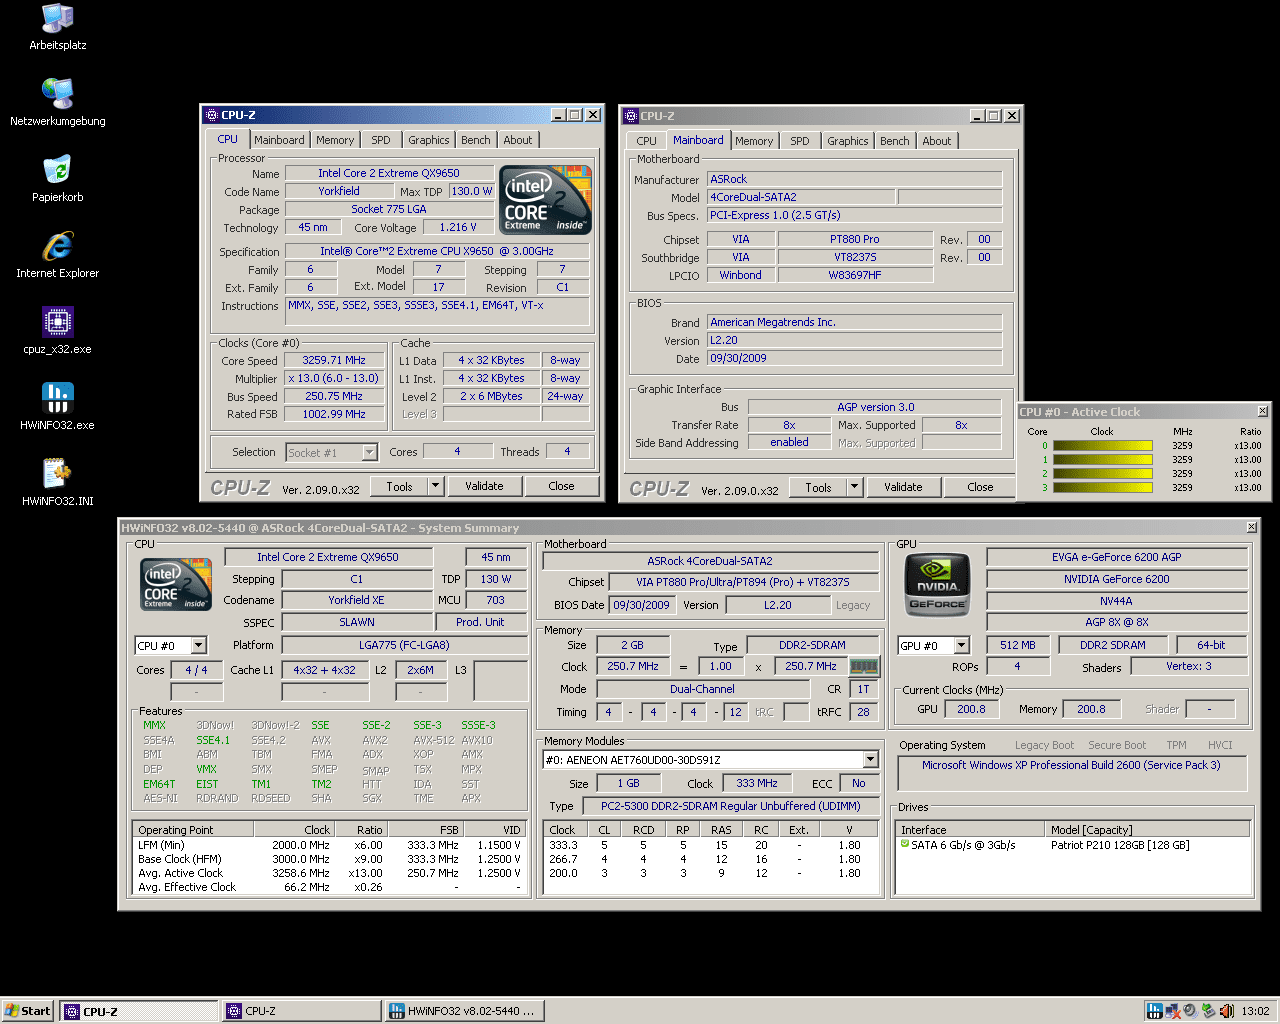Open the SPD tab in the Mainboard CPU-Z window

click(800, 141)
